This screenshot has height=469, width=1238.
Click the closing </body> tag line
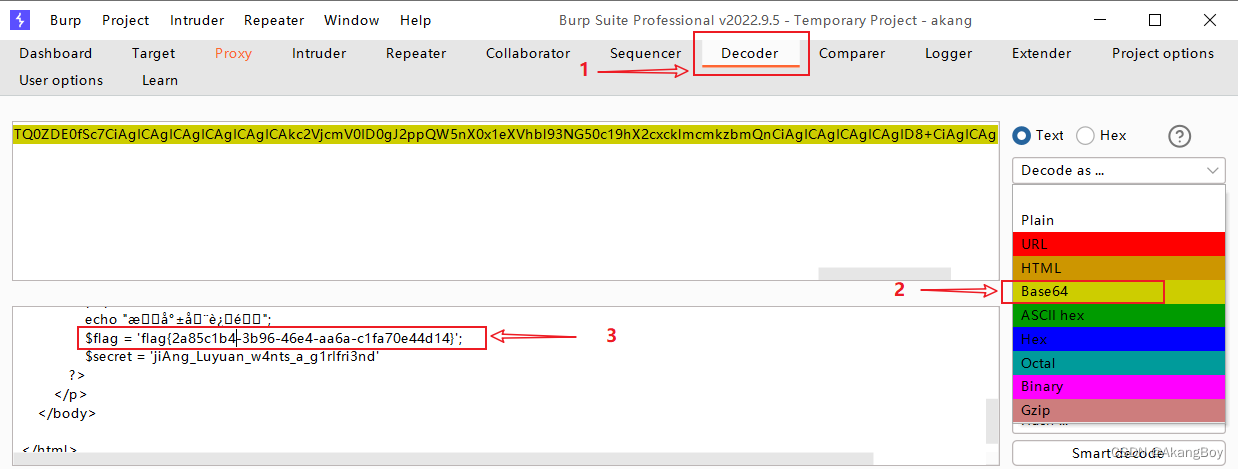point(67,412)
